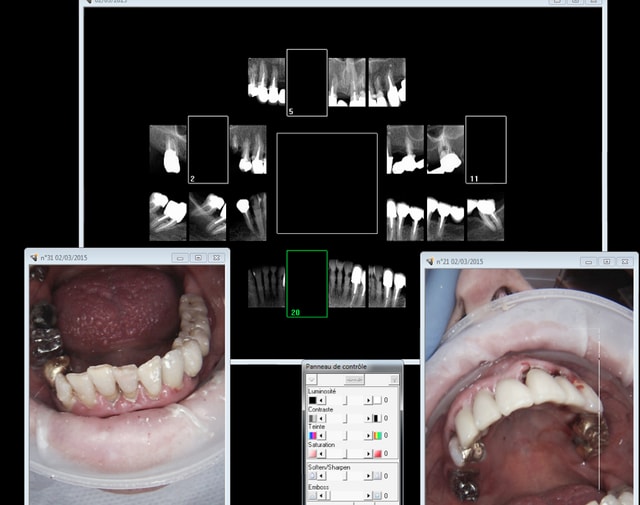
Task: Click the black Luminosité minimum icon
Action: [x=312, y=400]
